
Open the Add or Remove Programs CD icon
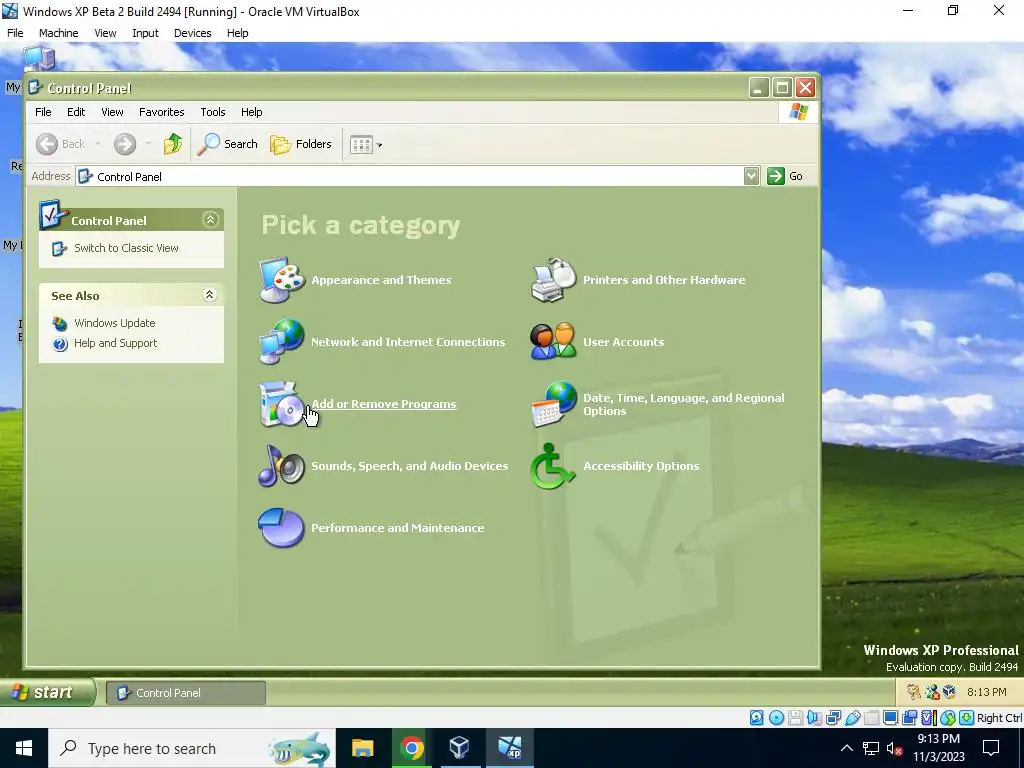281,404
